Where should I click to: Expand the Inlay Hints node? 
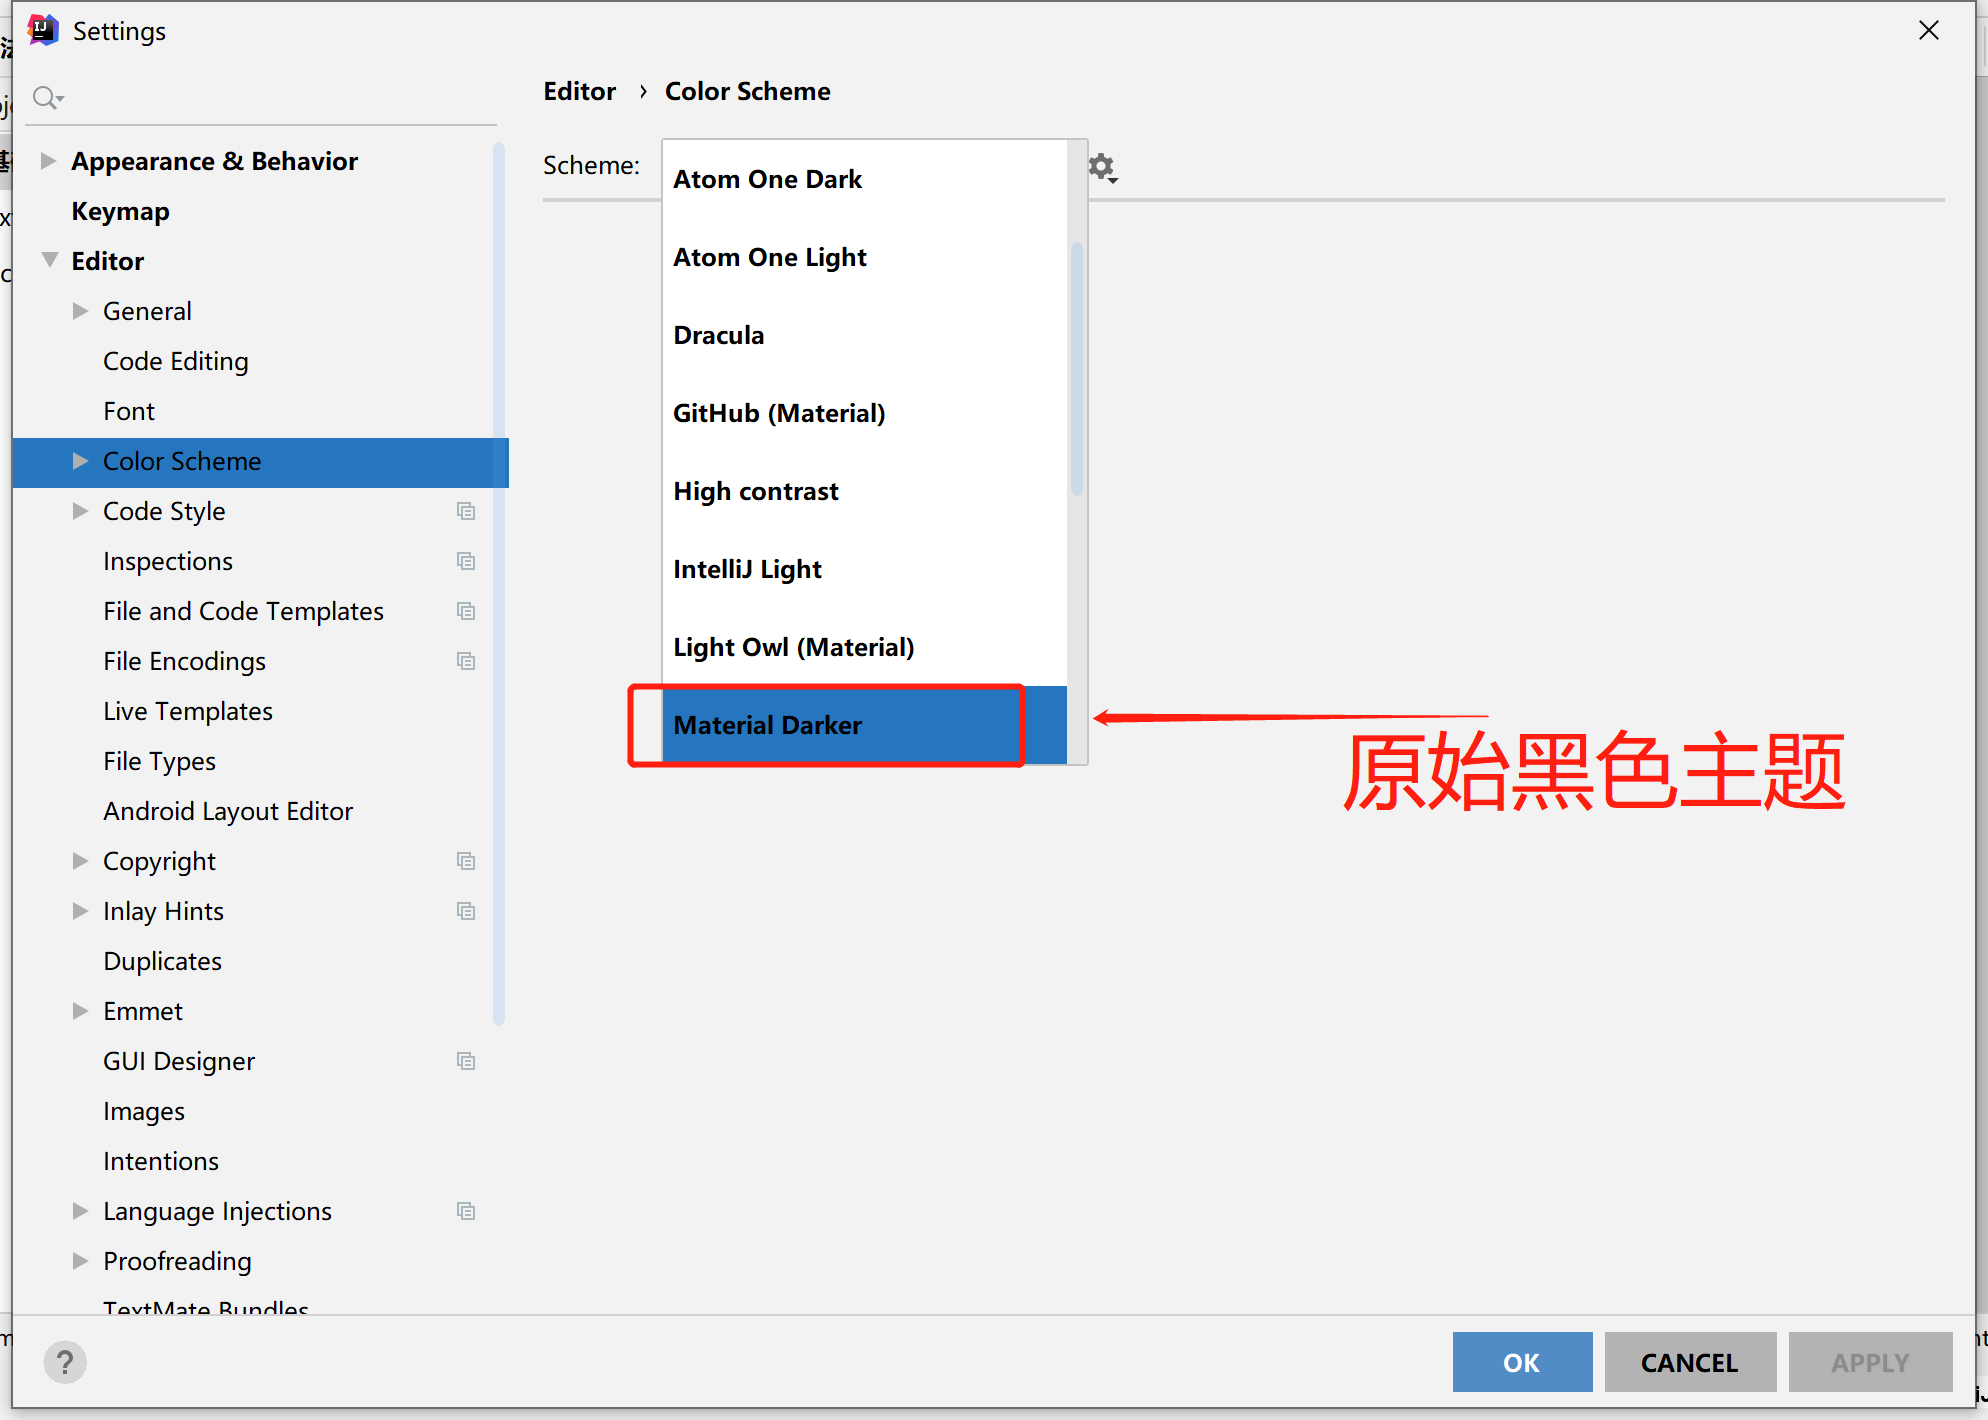(x=80, y=911)
